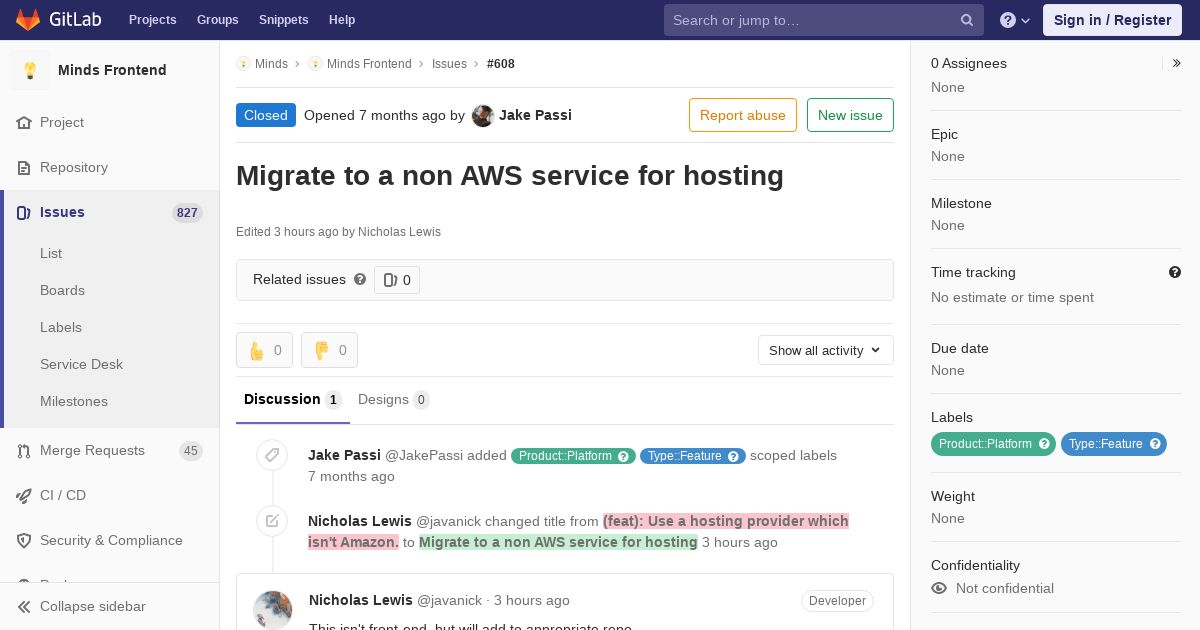
Task: Click the Collapse sidebar double-chevron icon
Action: [x=24, y=606]
